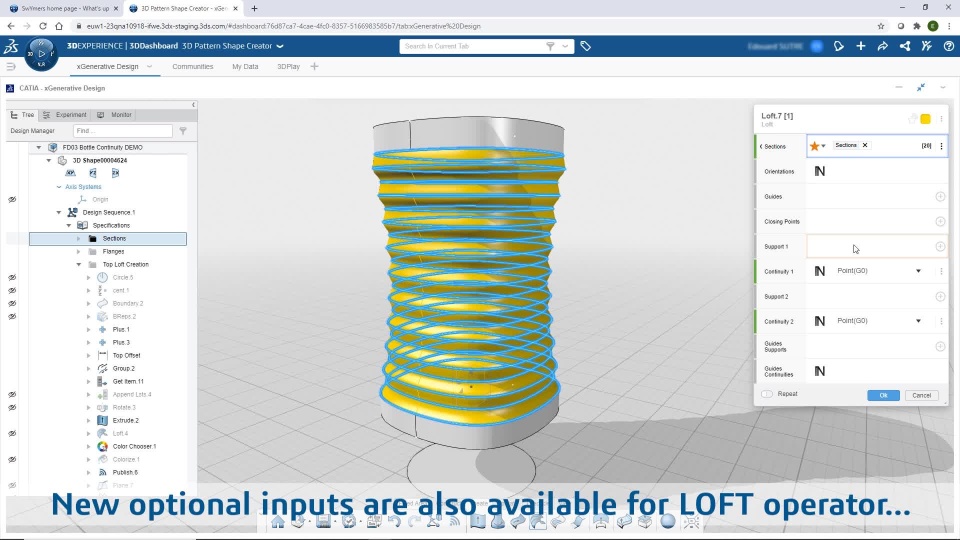This screenshot has width=960, height=540.
Task: Click the search filter funnel in top search
Action: 550,46
